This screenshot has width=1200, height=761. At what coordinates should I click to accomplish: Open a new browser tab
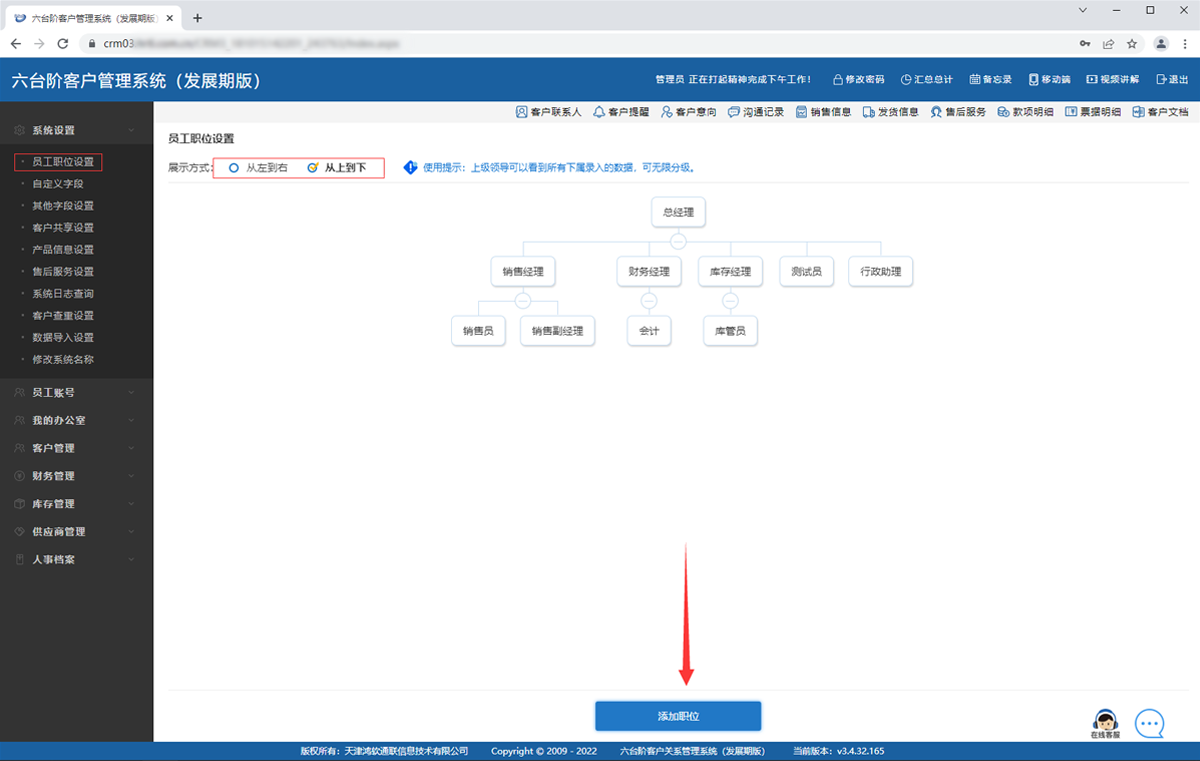tap(197, 18)
